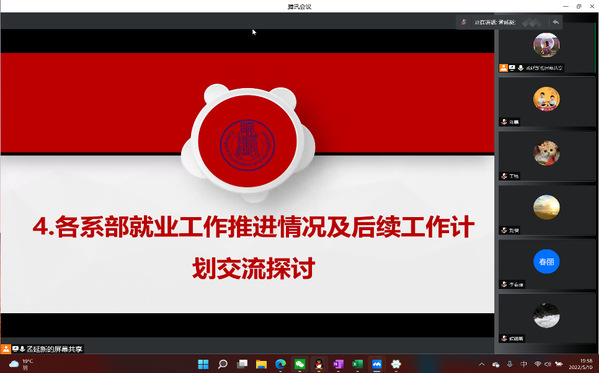Viewport: 599px width, 373px height.
Task: Click the muted microphone icon in top toolbar
Action: [463, 22]
